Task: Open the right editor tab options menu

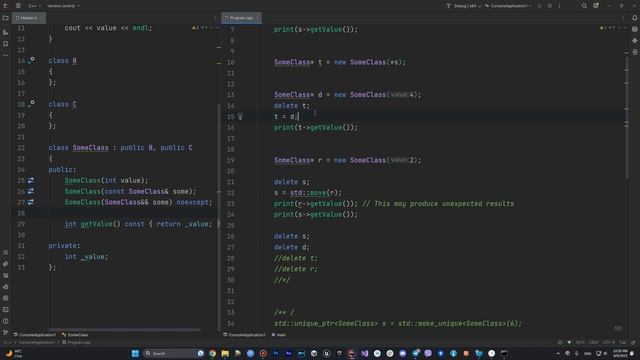Action: [x=623, y=18]
